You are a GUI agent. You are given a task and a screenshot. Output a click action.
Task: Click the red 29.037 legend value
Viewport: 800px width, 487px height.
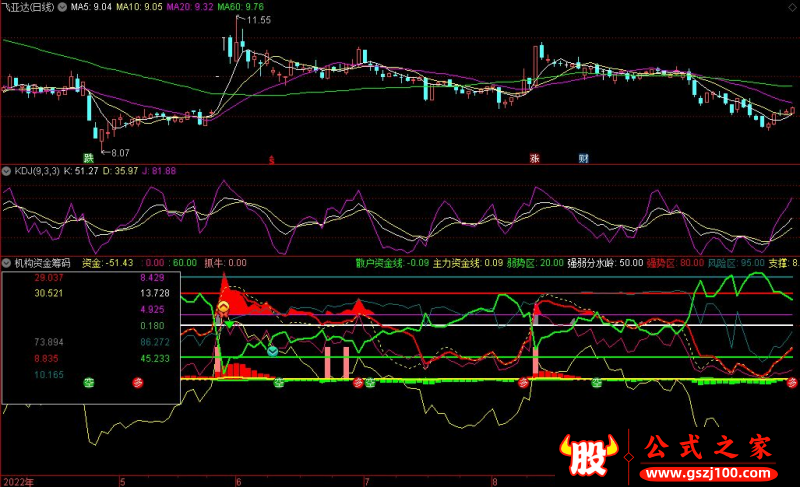coord(49,278)
